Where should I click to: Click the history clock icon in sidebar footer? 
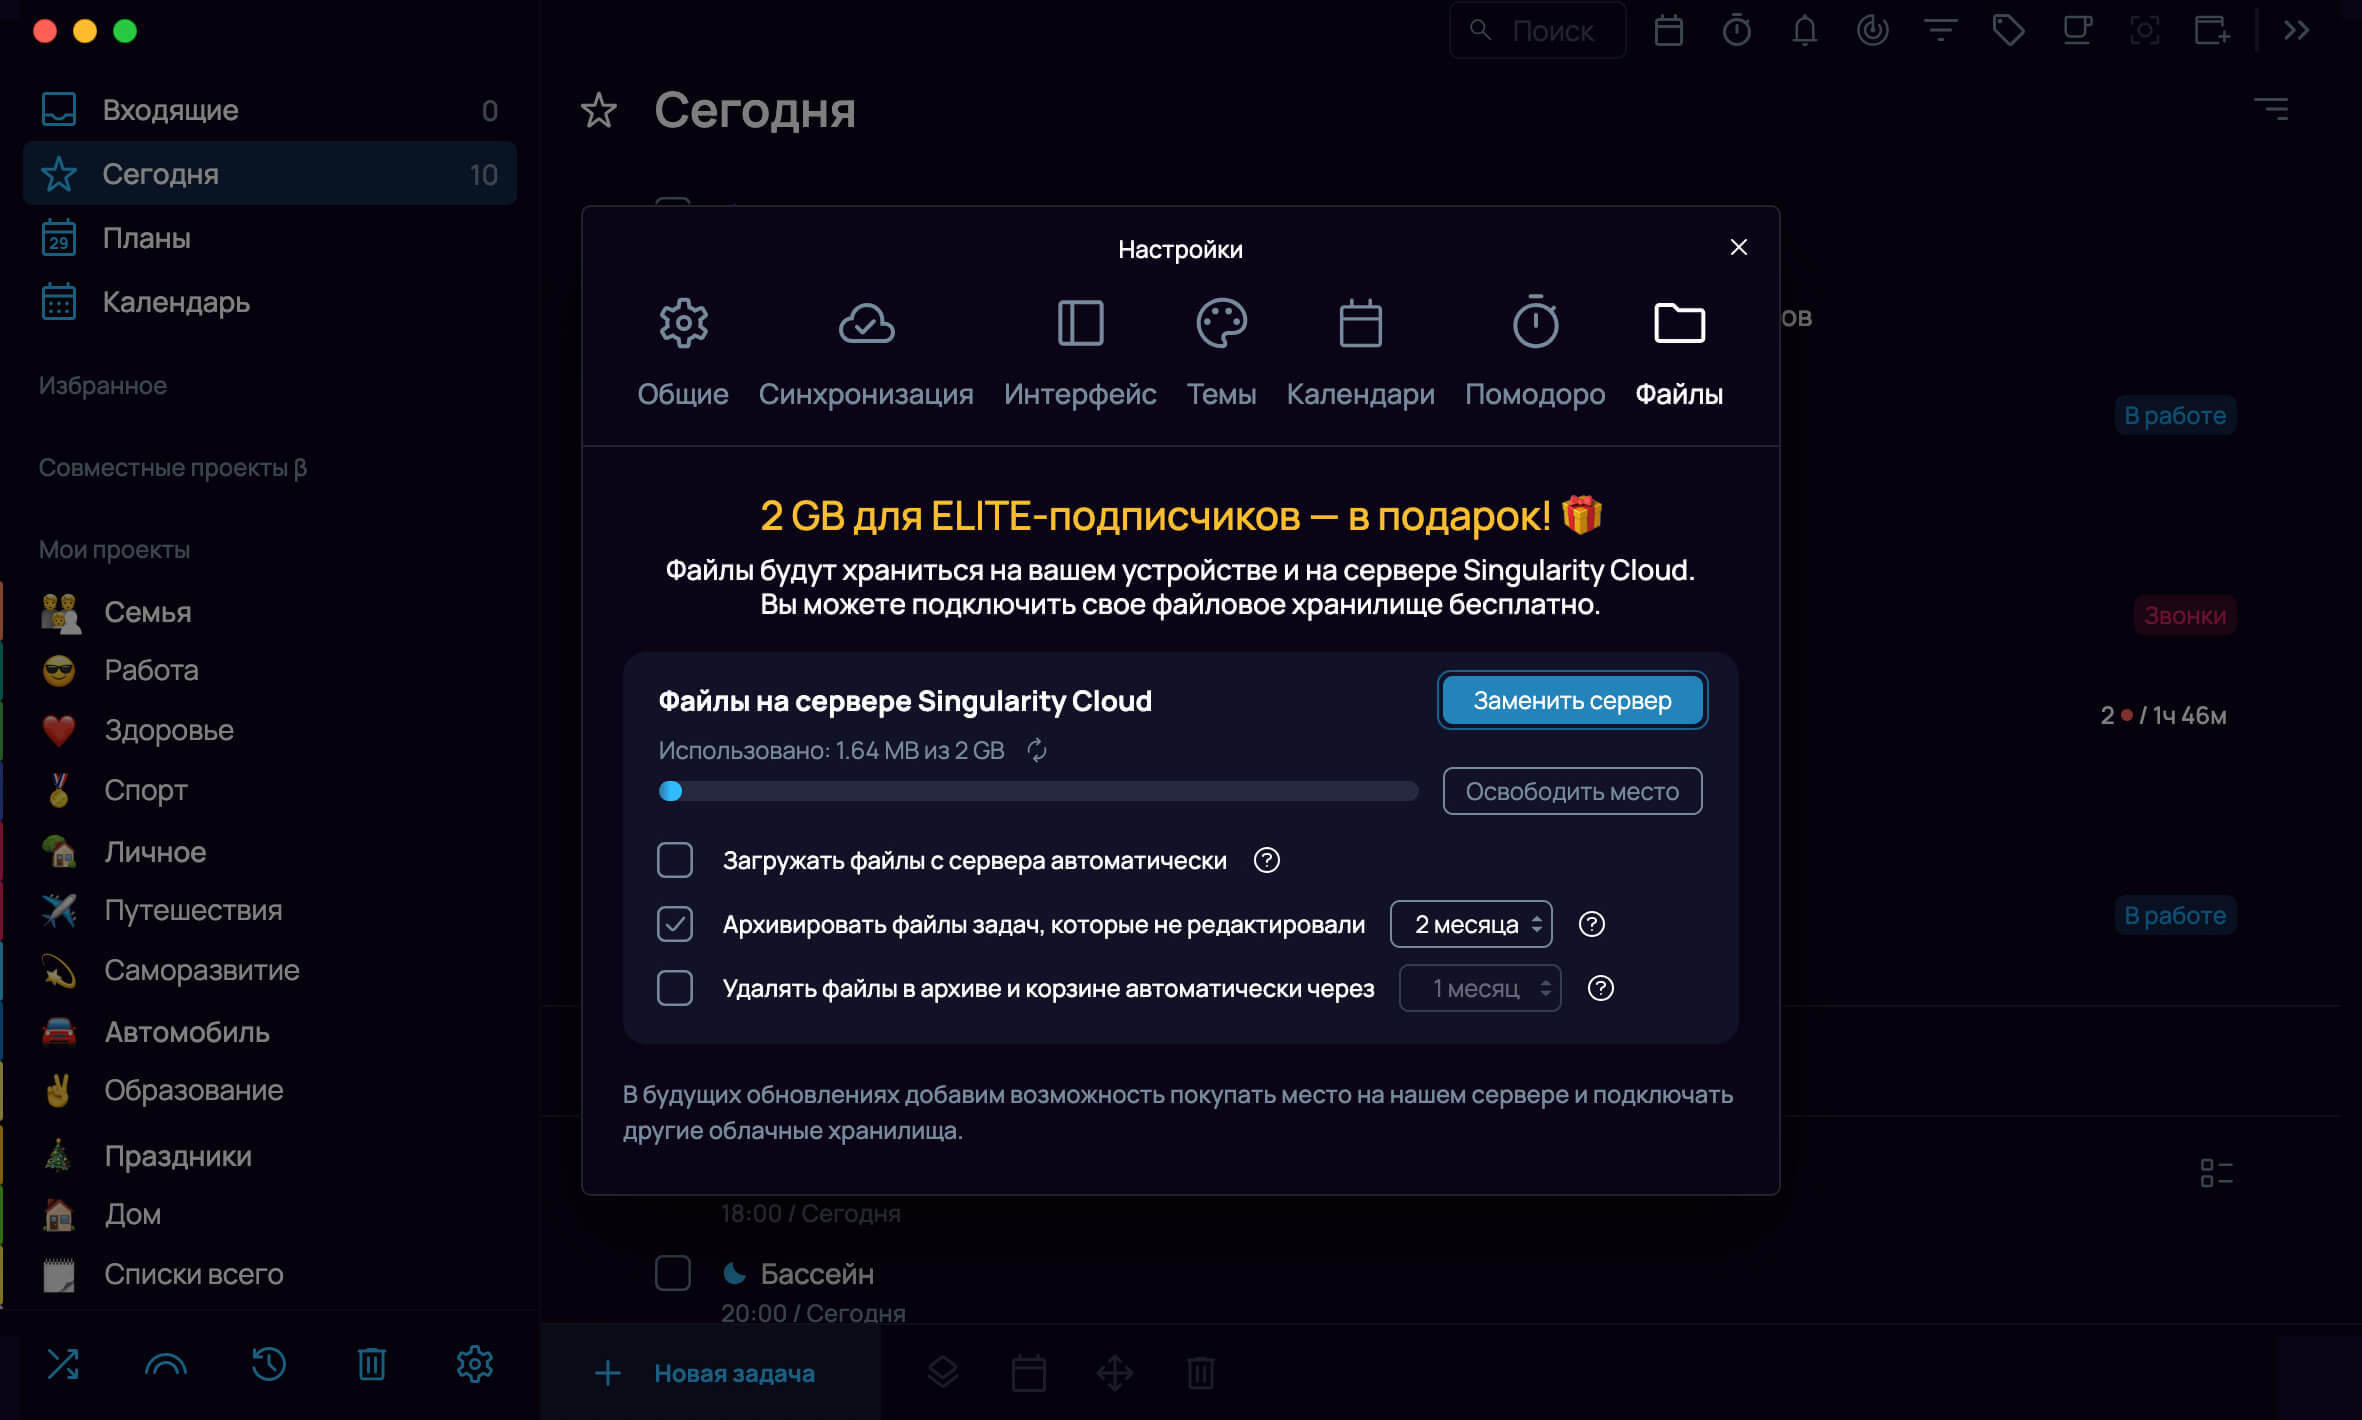tap(269, 1364)
